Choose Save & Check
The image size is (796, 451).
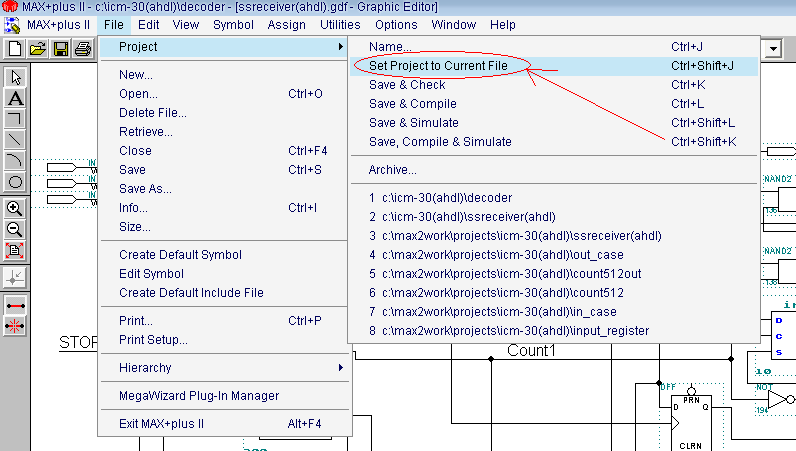(554, 85)
